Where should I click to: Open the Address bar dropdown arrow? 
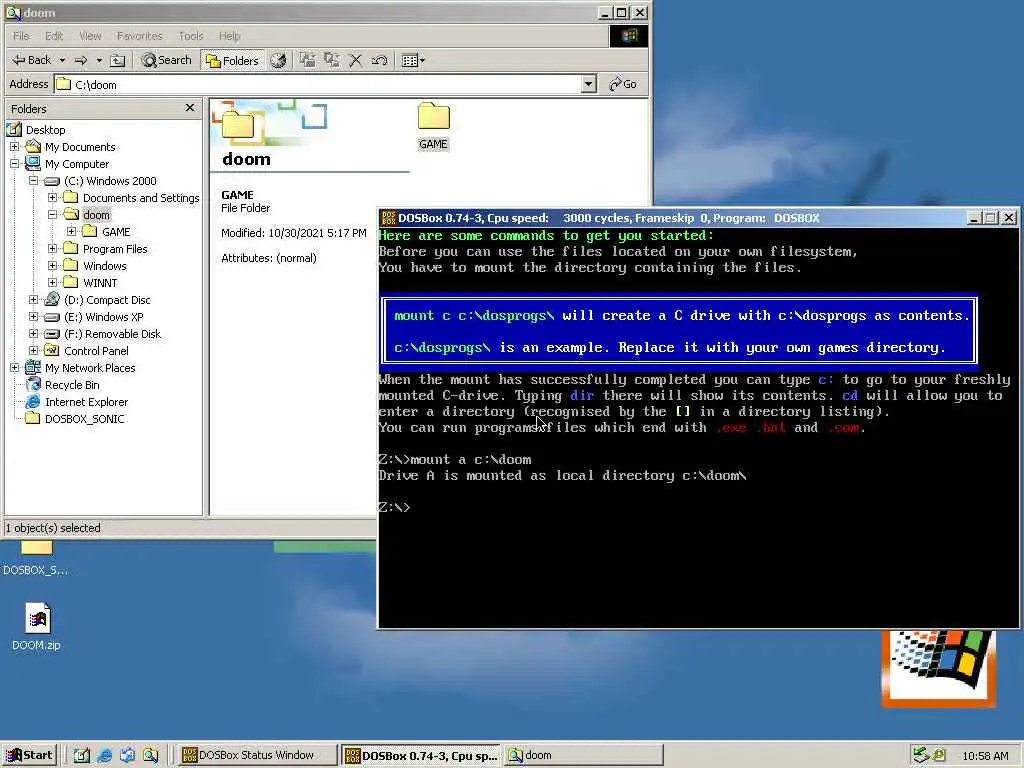[588, 84]
